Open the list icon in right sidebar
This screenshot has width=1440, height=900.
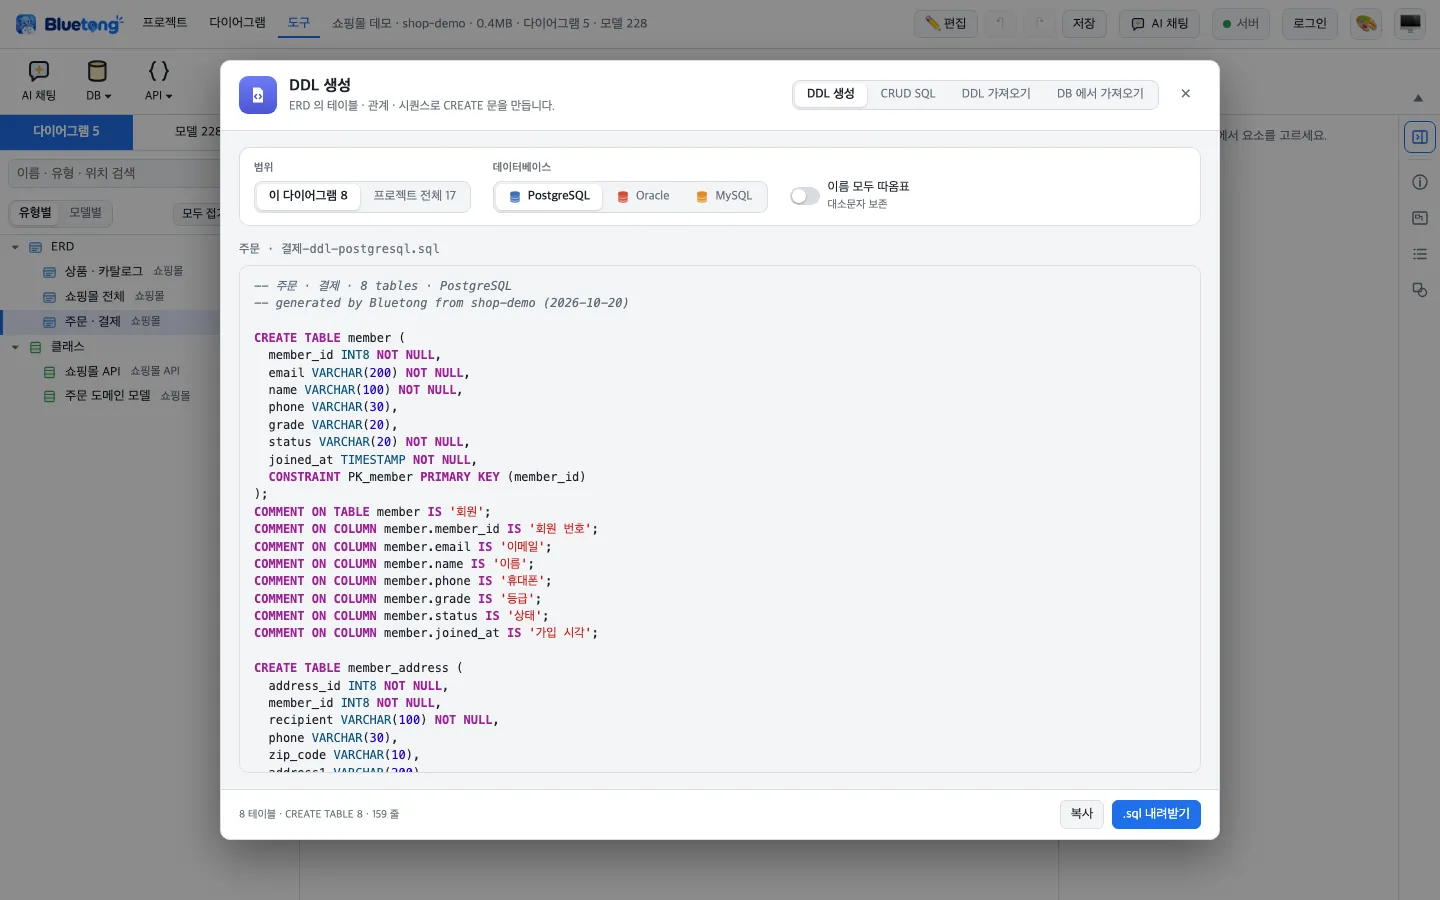tap(1419, 254)
